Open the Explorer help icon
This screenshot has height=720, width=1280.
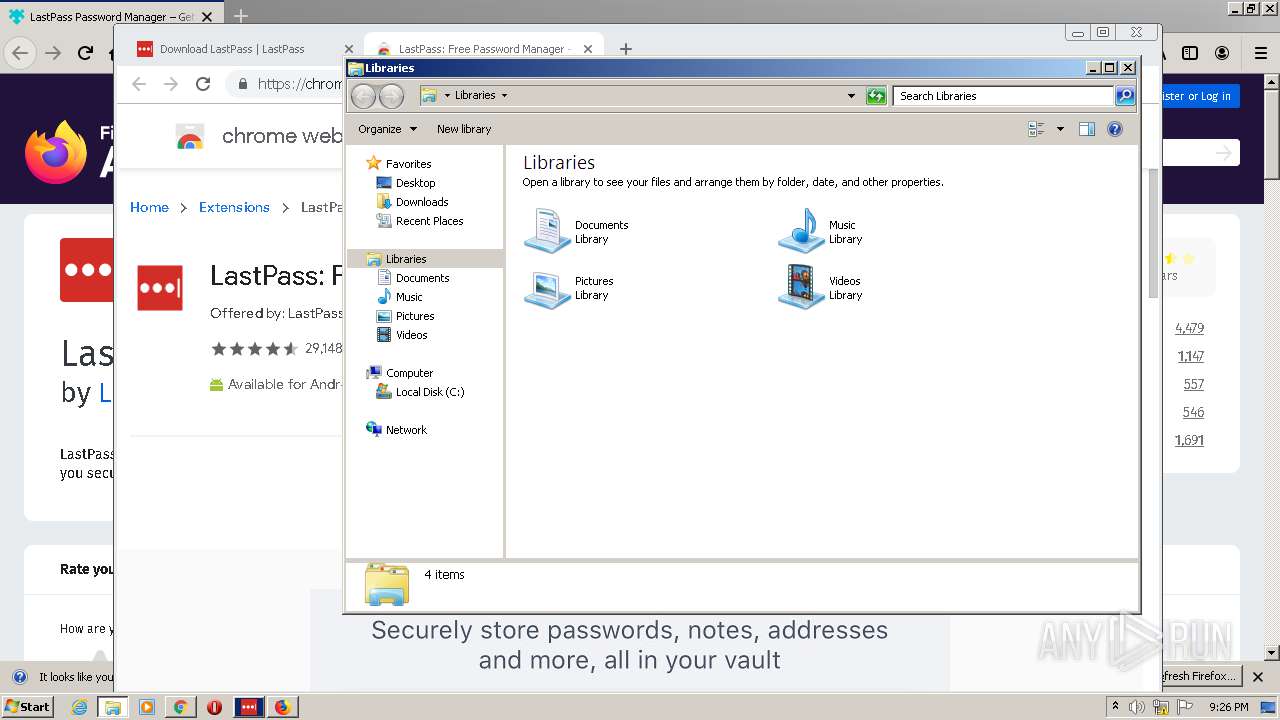pyautogui.click(x=1115, y=129)
